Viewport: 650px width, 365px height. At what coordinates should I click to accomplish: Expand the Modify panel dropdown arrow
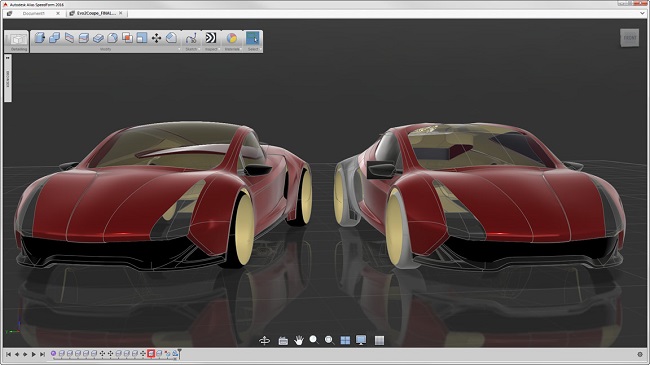[x=179, y=49]
